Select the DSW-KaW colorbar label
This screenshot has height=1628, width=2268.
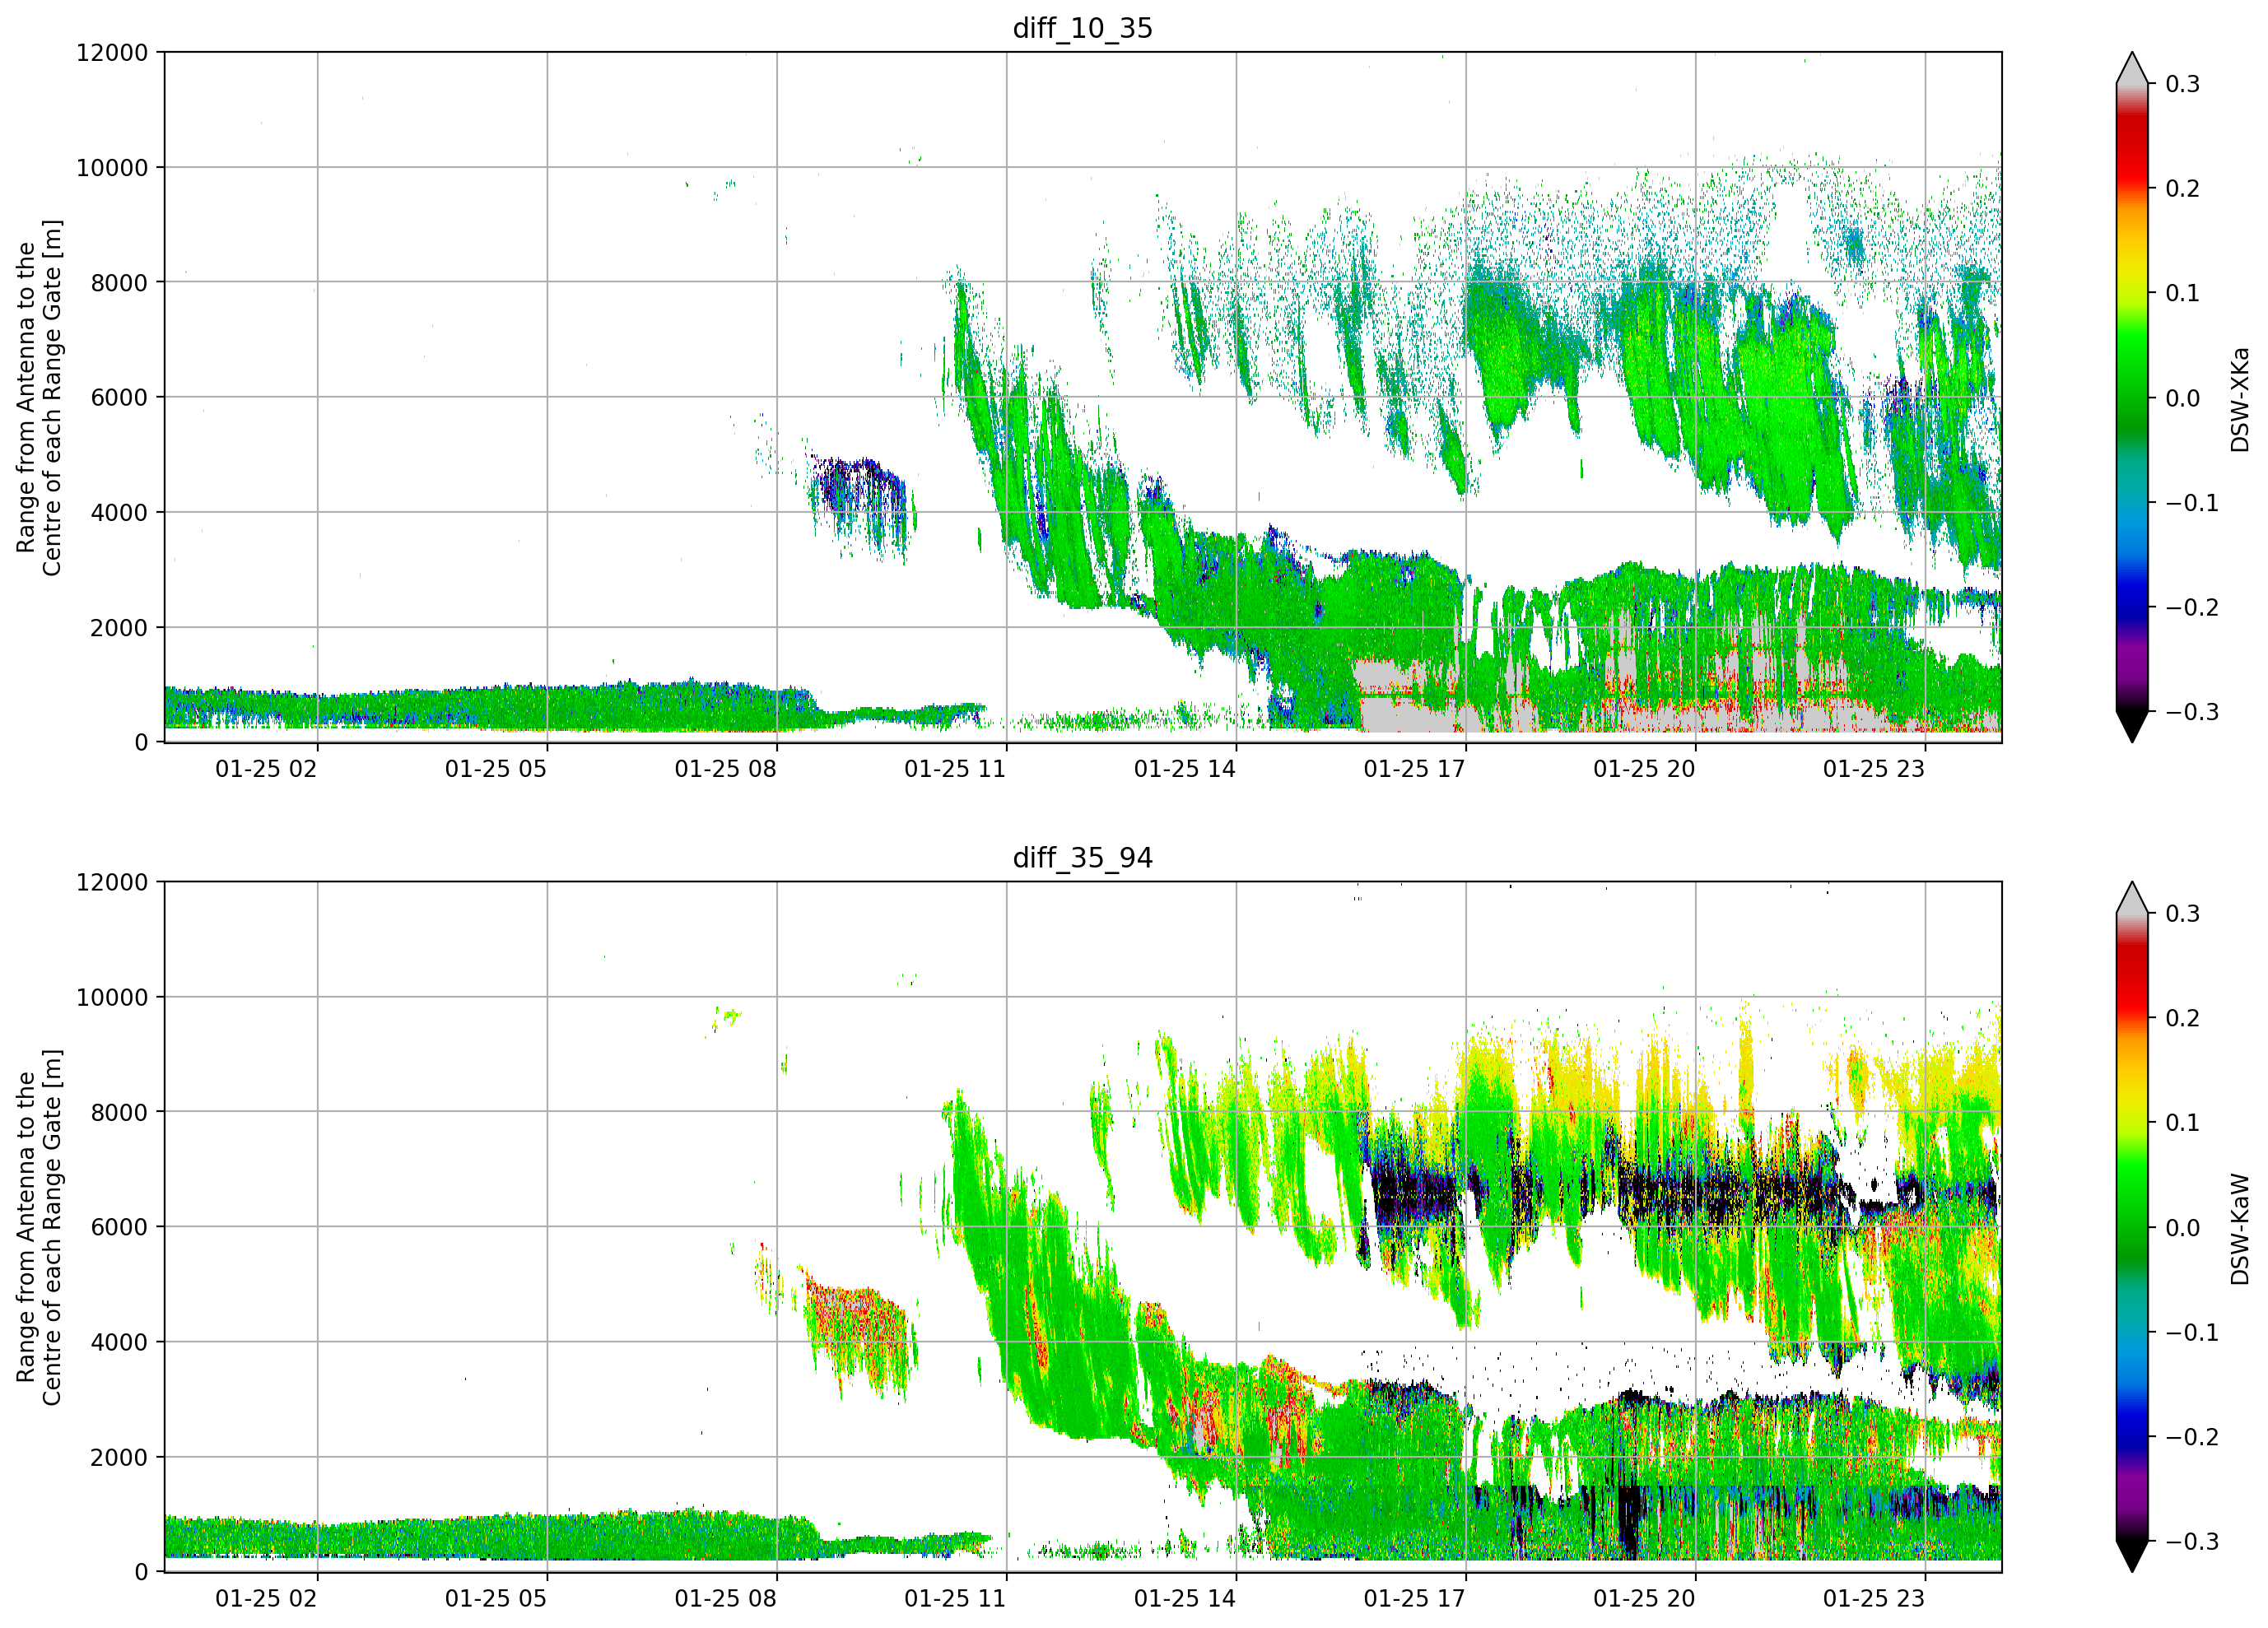coord(2239,1229)
